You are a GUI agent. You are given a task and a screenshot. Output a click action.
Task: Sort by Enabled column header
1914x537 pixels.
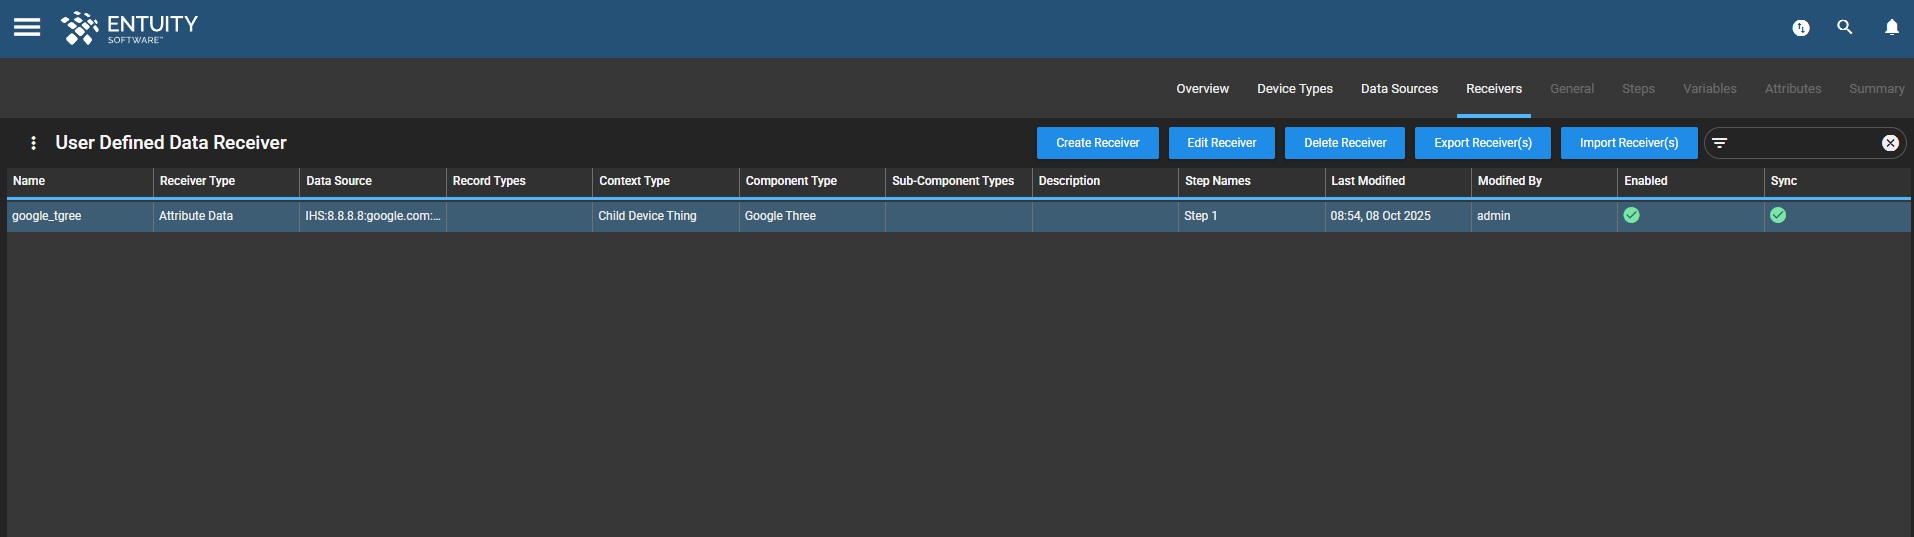point(1691,181)
